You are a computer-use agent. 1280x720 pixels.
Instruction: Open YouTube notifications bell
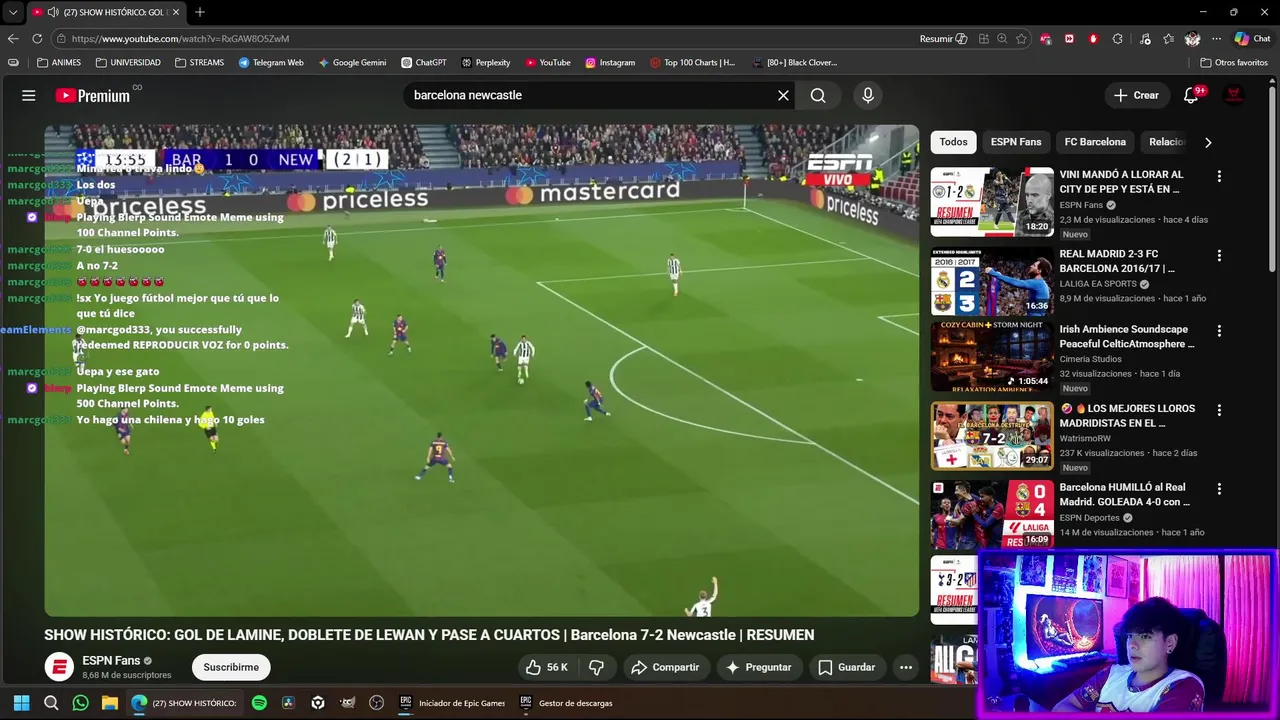[1191, 95]
